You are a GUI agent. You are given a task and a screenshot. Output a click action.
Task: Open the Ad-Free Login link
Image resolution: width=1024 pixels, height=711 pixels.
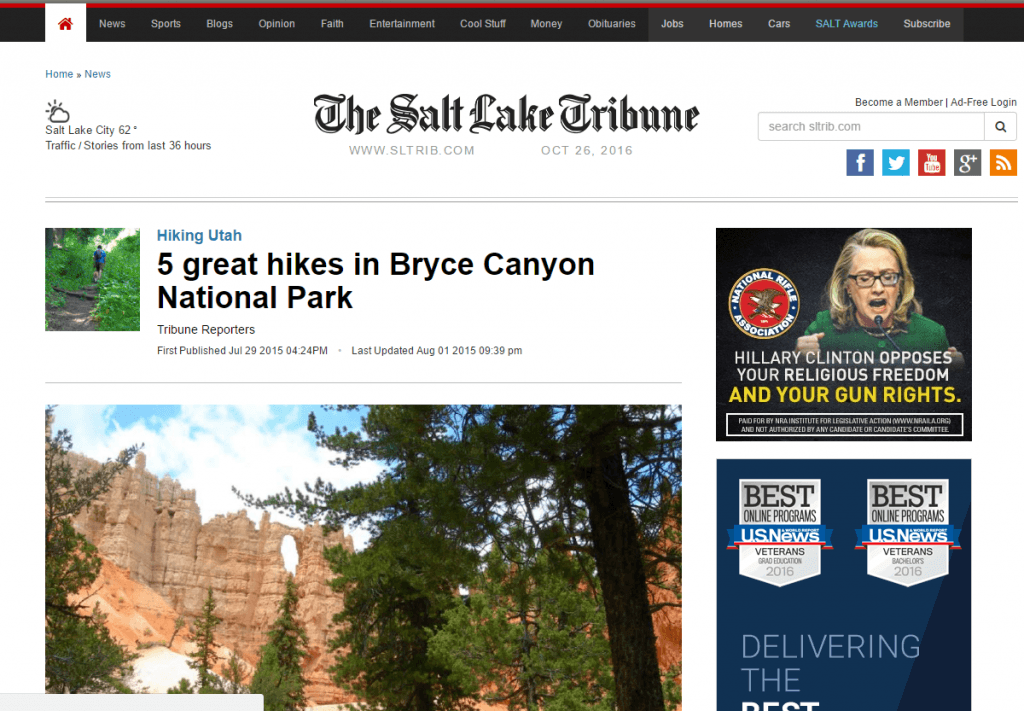point(984,103)
